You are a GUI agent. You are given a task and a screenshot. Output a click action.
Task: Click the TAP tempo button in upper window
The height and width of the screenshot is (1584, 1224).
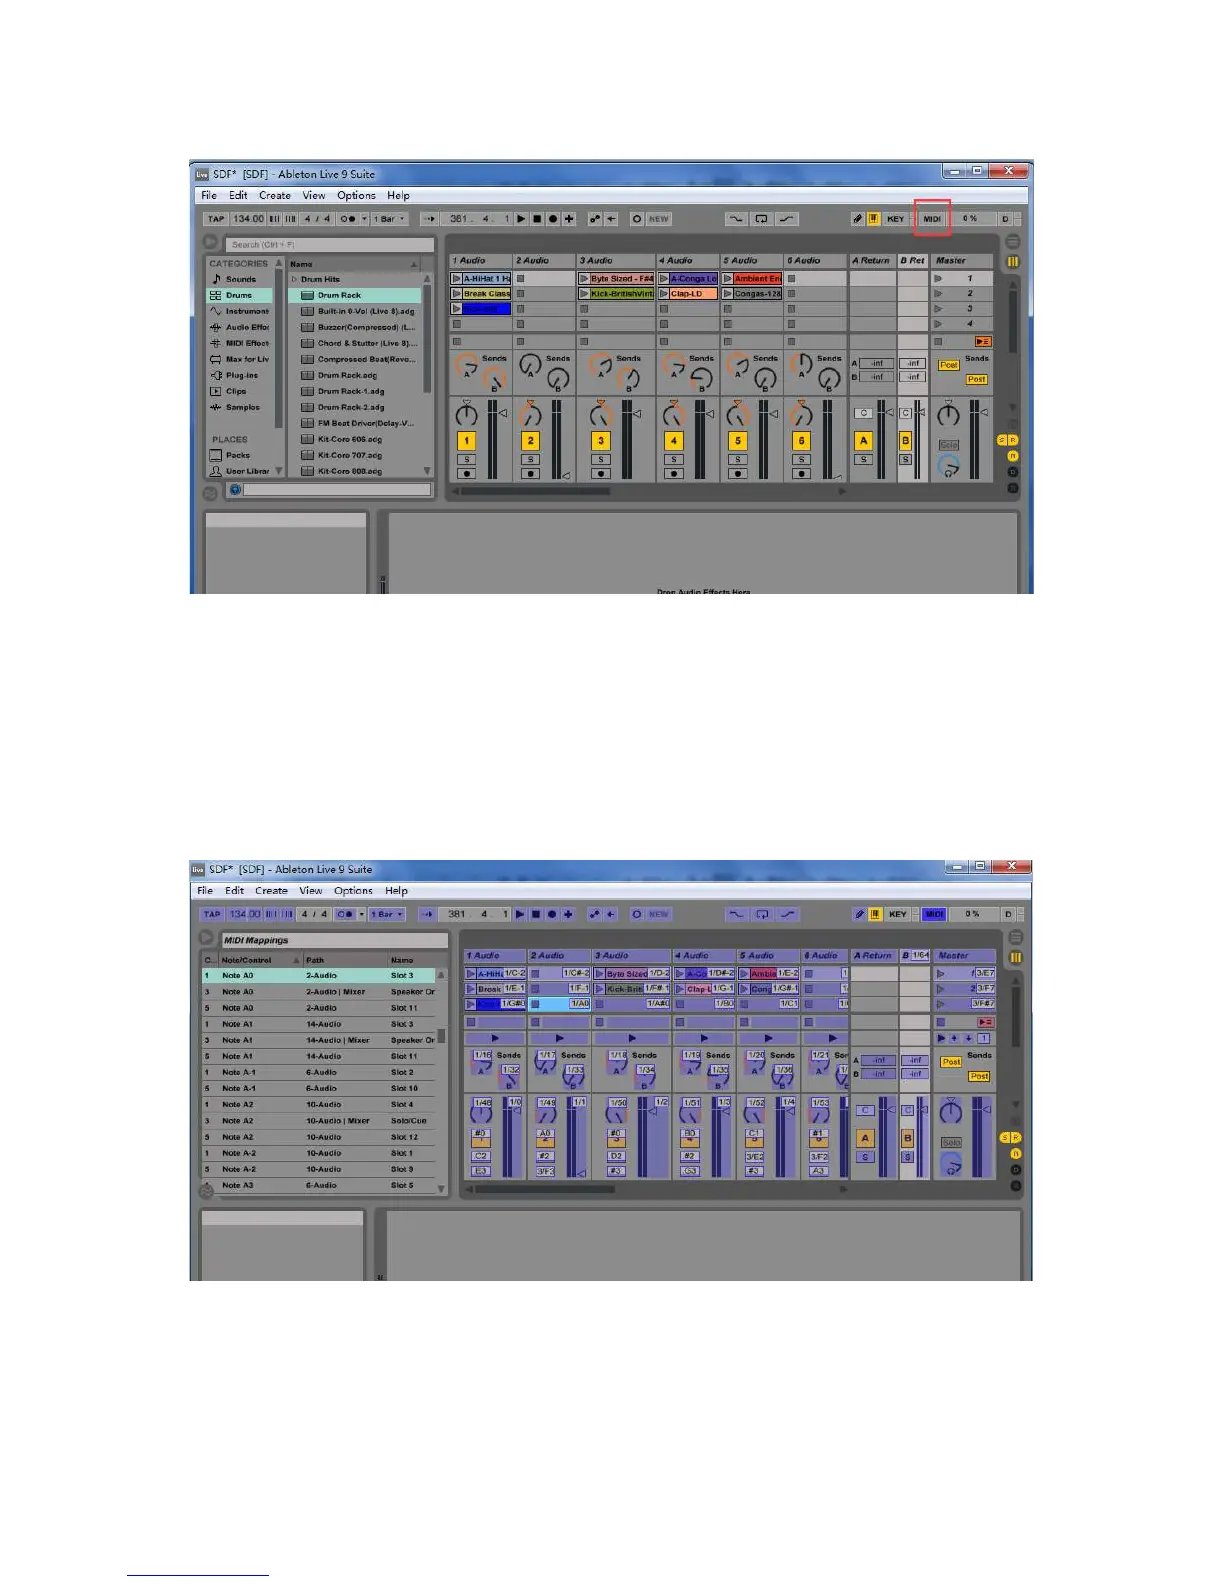[215, 219]
